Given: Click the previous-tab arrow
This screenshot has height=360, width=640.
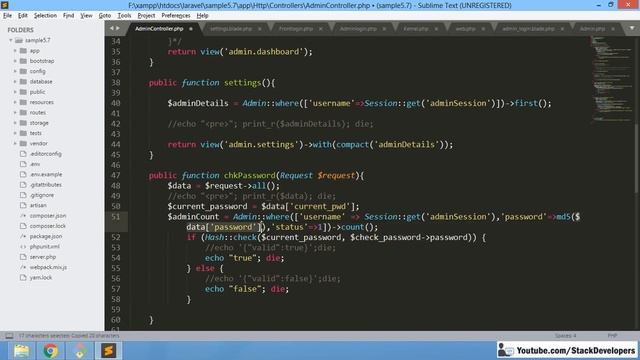Looking at the screenshot, I should tap(111, 28).
